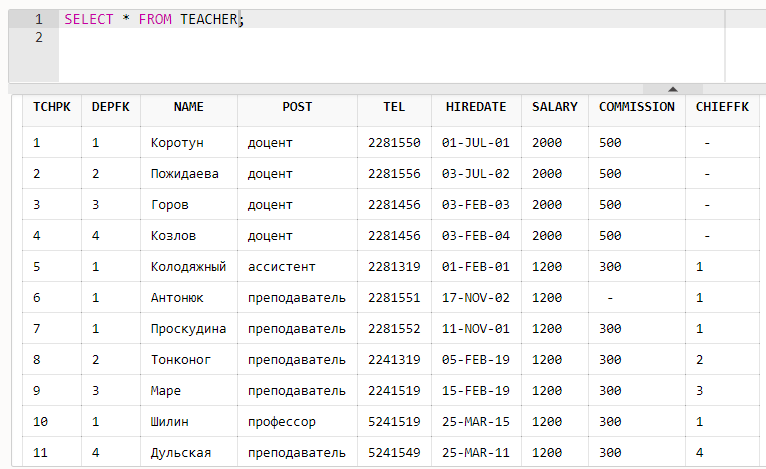Viewport: 766px width, 469px height.
Task: Click the hire date 25-MAR-15
Action: click(476, 422)
